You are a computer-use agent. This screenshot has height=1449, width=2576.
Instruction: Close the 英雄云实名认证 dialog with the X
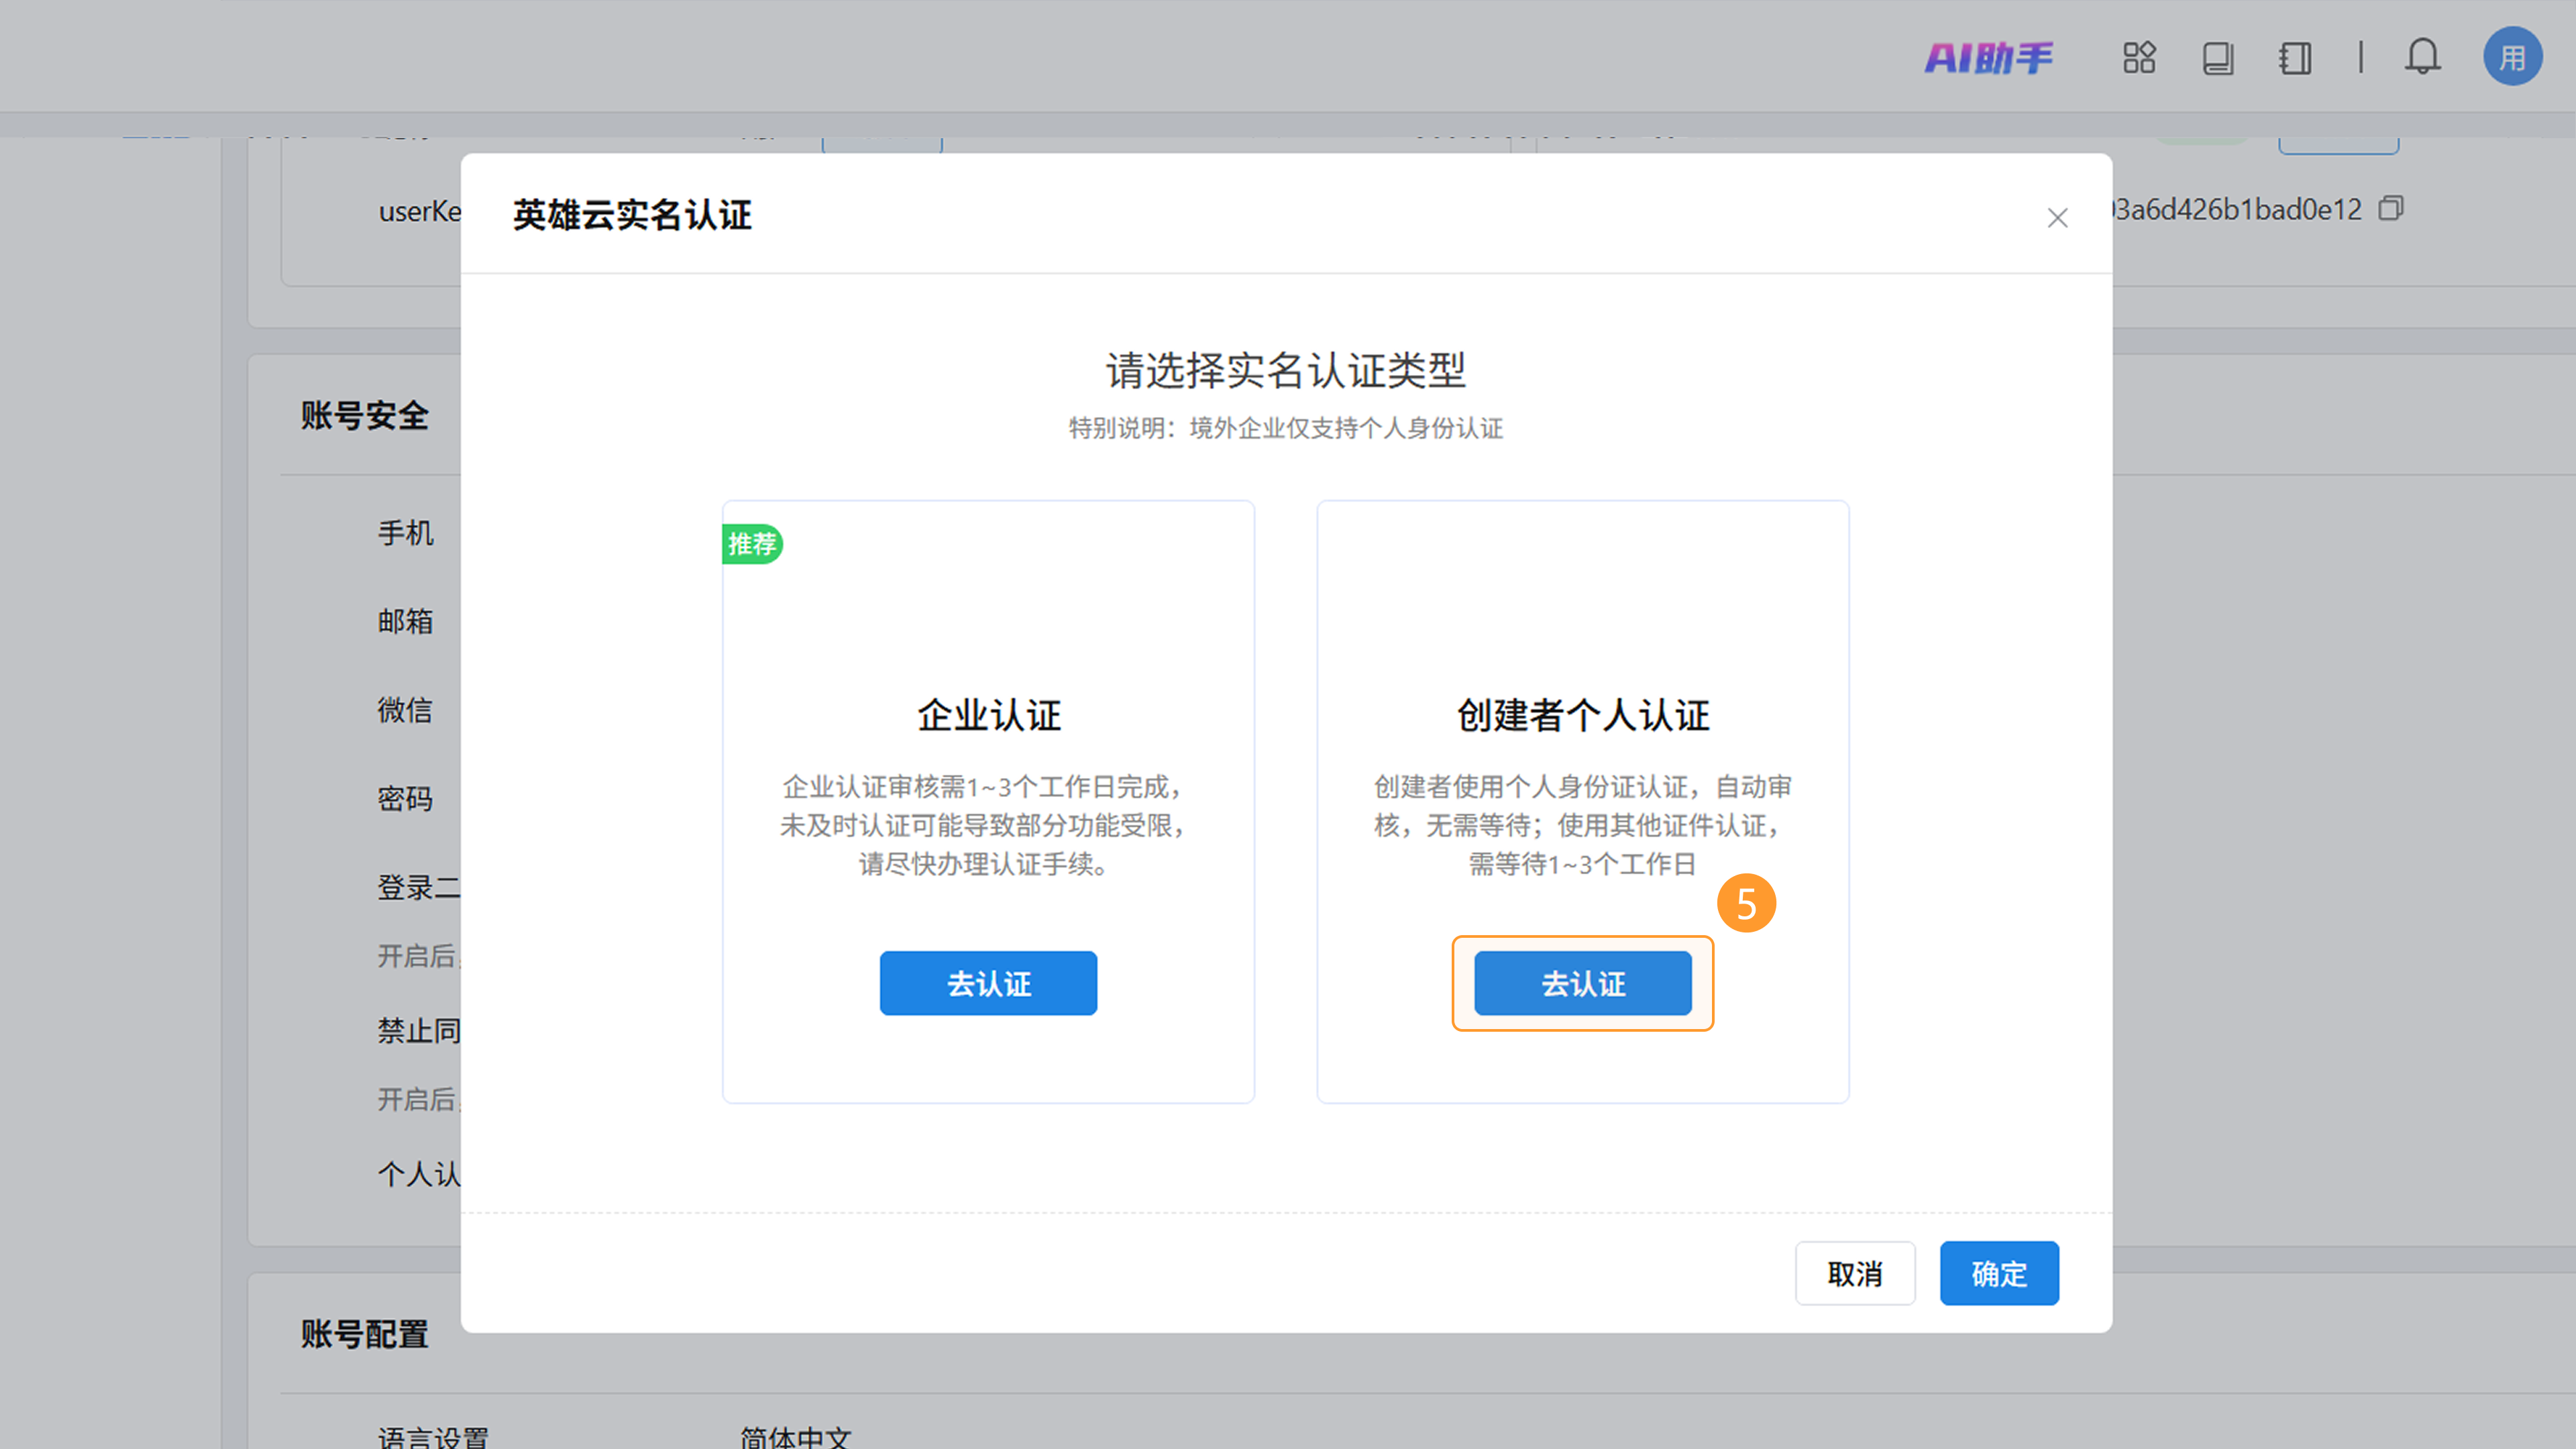[2057, 218]
